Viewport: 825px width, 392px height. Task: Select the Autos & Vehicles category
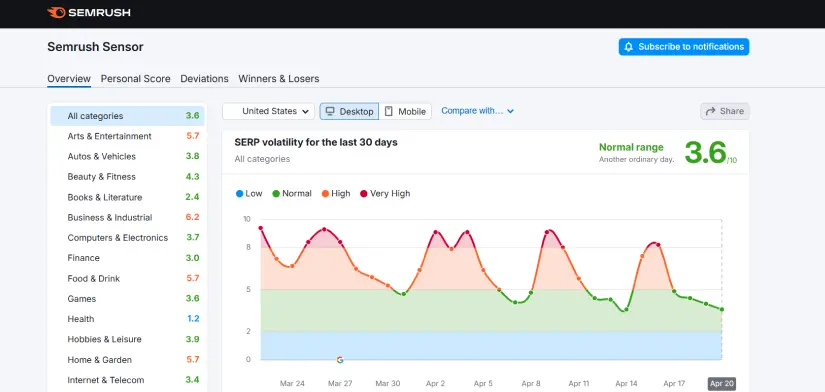pos(127,156)
